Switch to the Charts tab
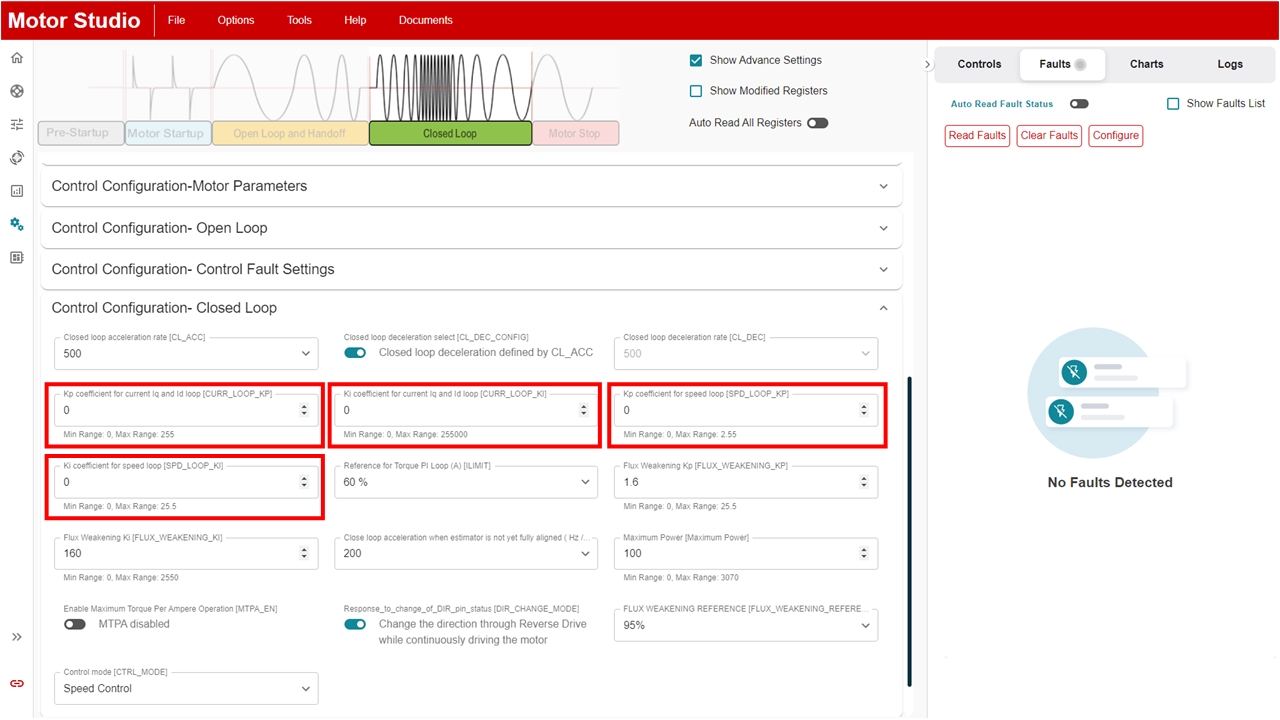The image size is (1280, 720). [x=1146, y=64]
